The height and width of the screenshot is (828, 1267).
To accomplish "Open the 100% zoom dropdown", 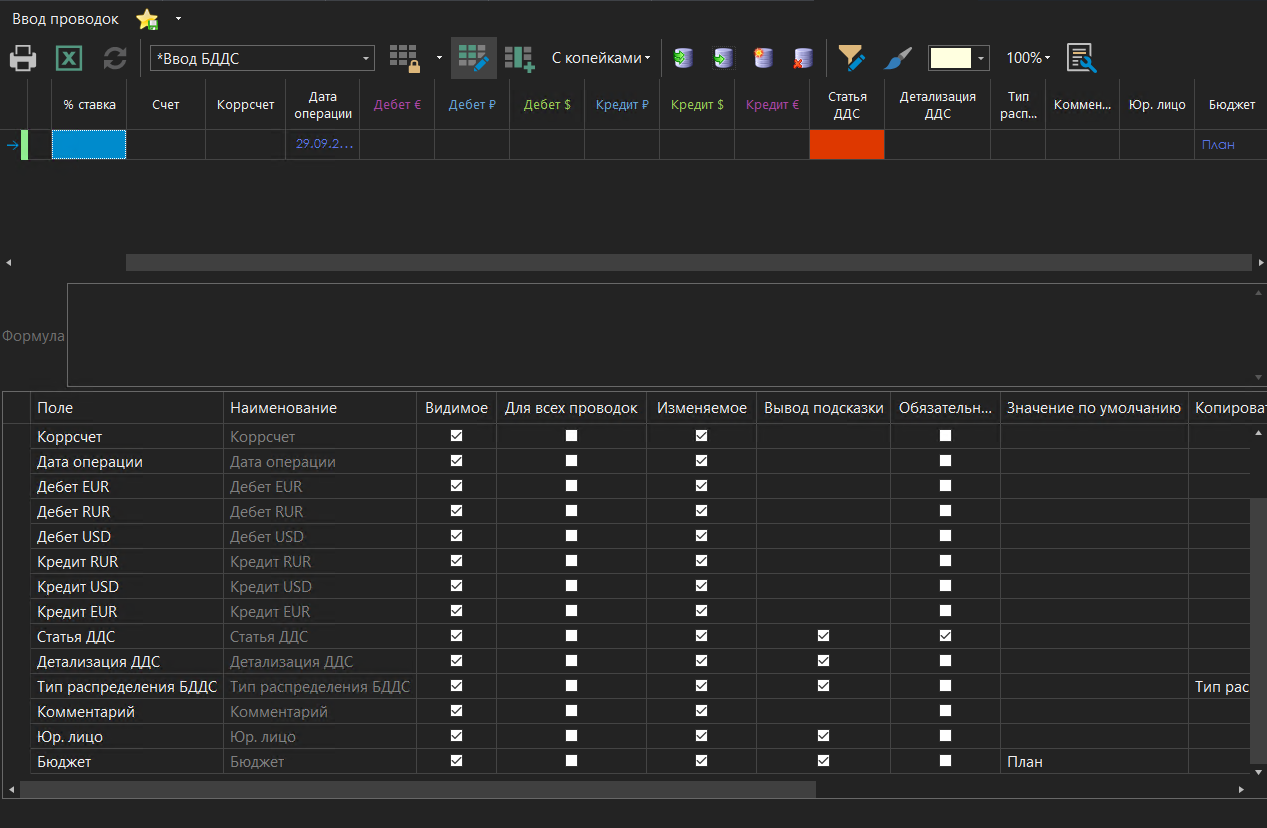I will tap(1028, 58).
